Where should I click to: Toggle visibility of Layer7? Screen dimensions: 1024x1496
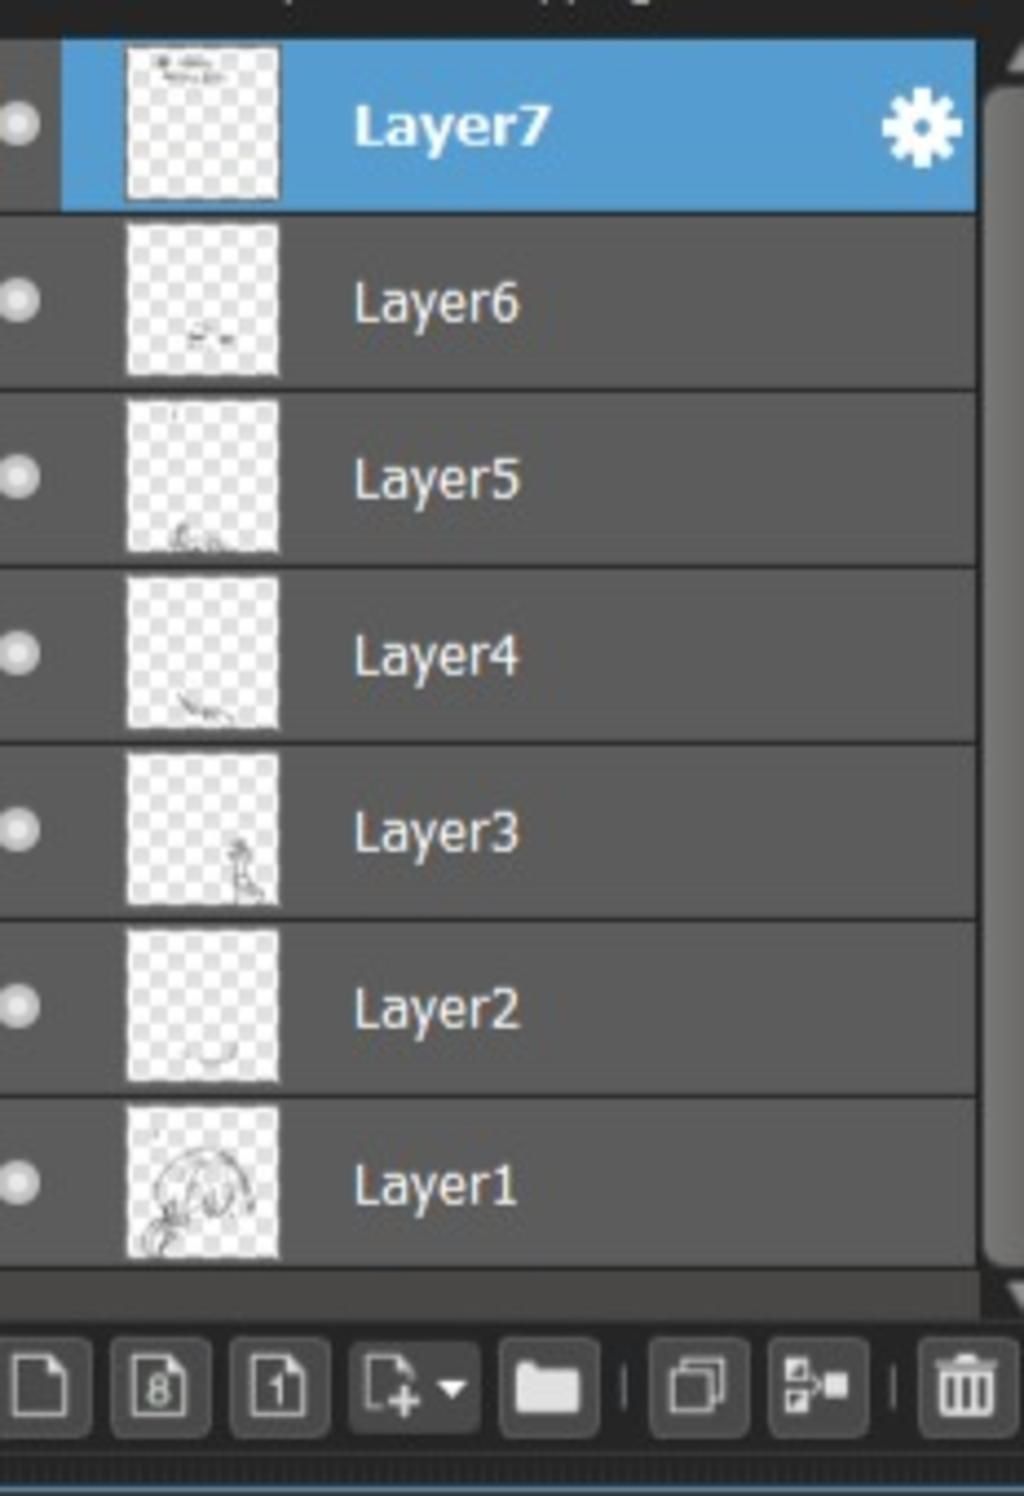pos(20,124)
